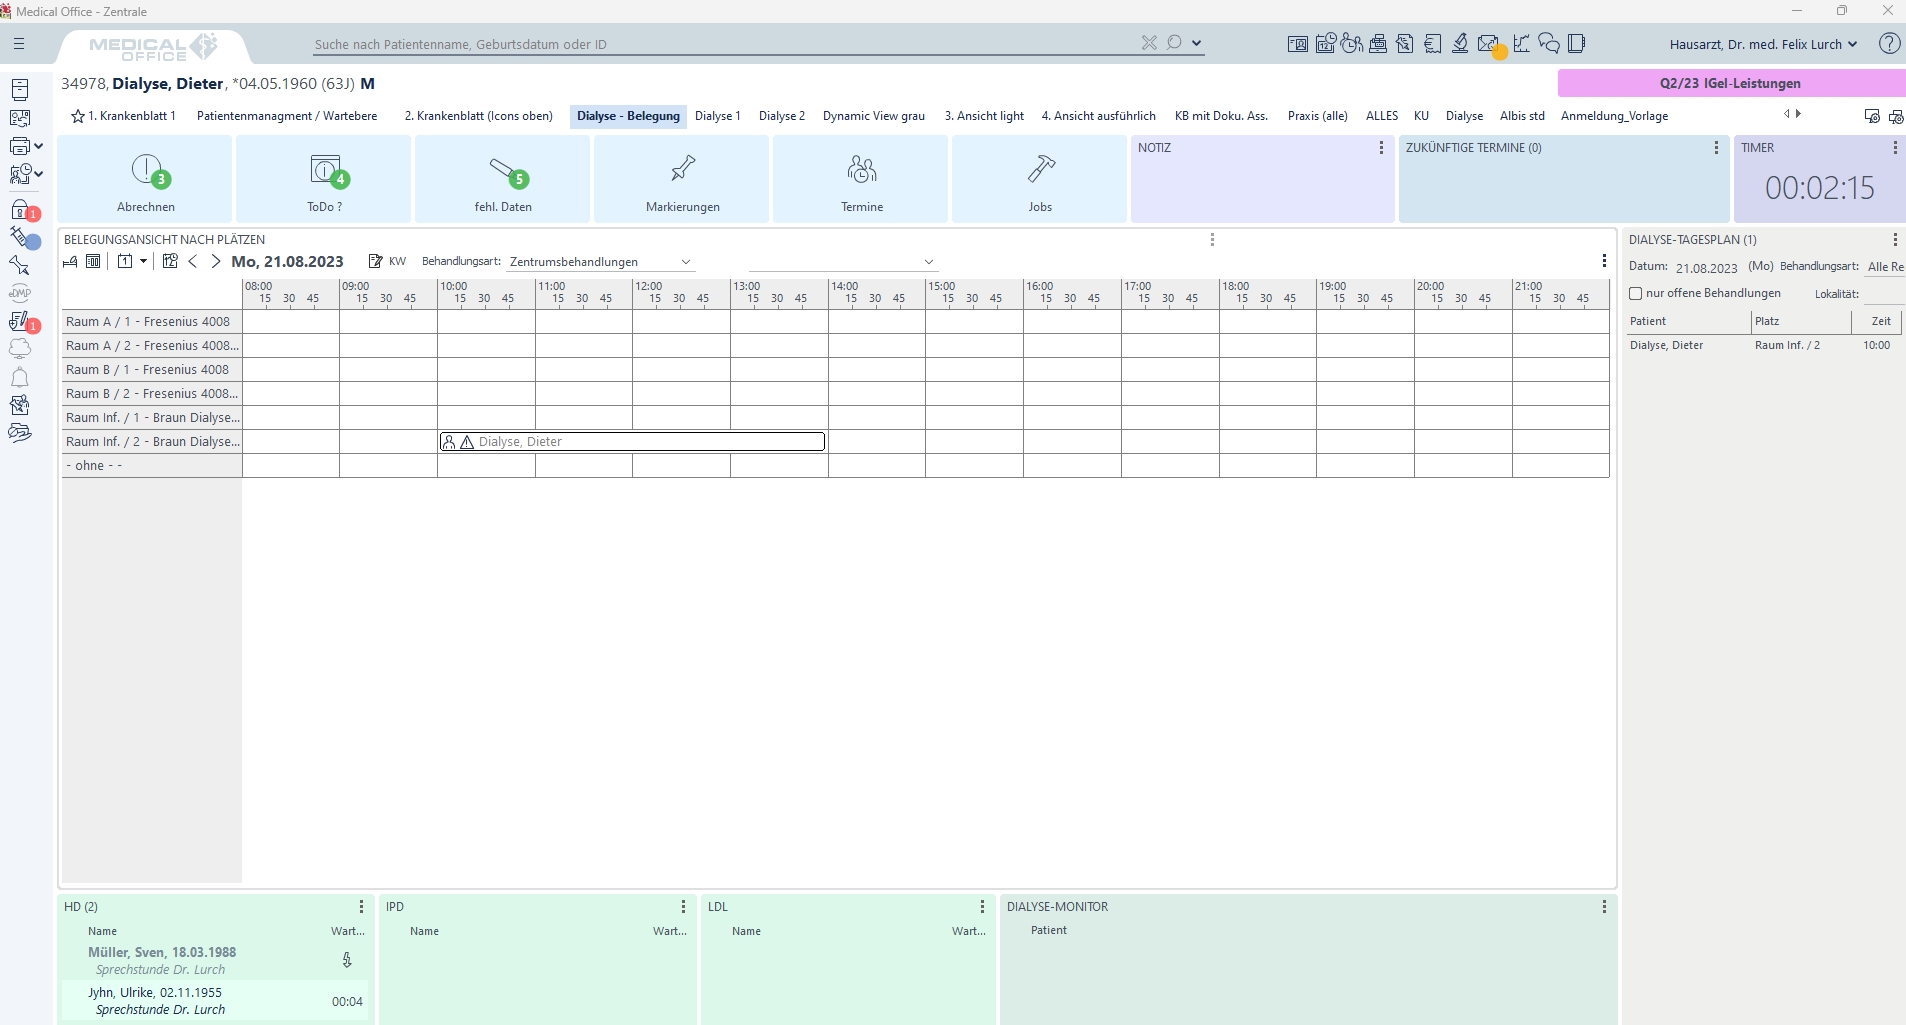
Task: Open the 'Dialyse 1' tab
Action: click(718, 116)
